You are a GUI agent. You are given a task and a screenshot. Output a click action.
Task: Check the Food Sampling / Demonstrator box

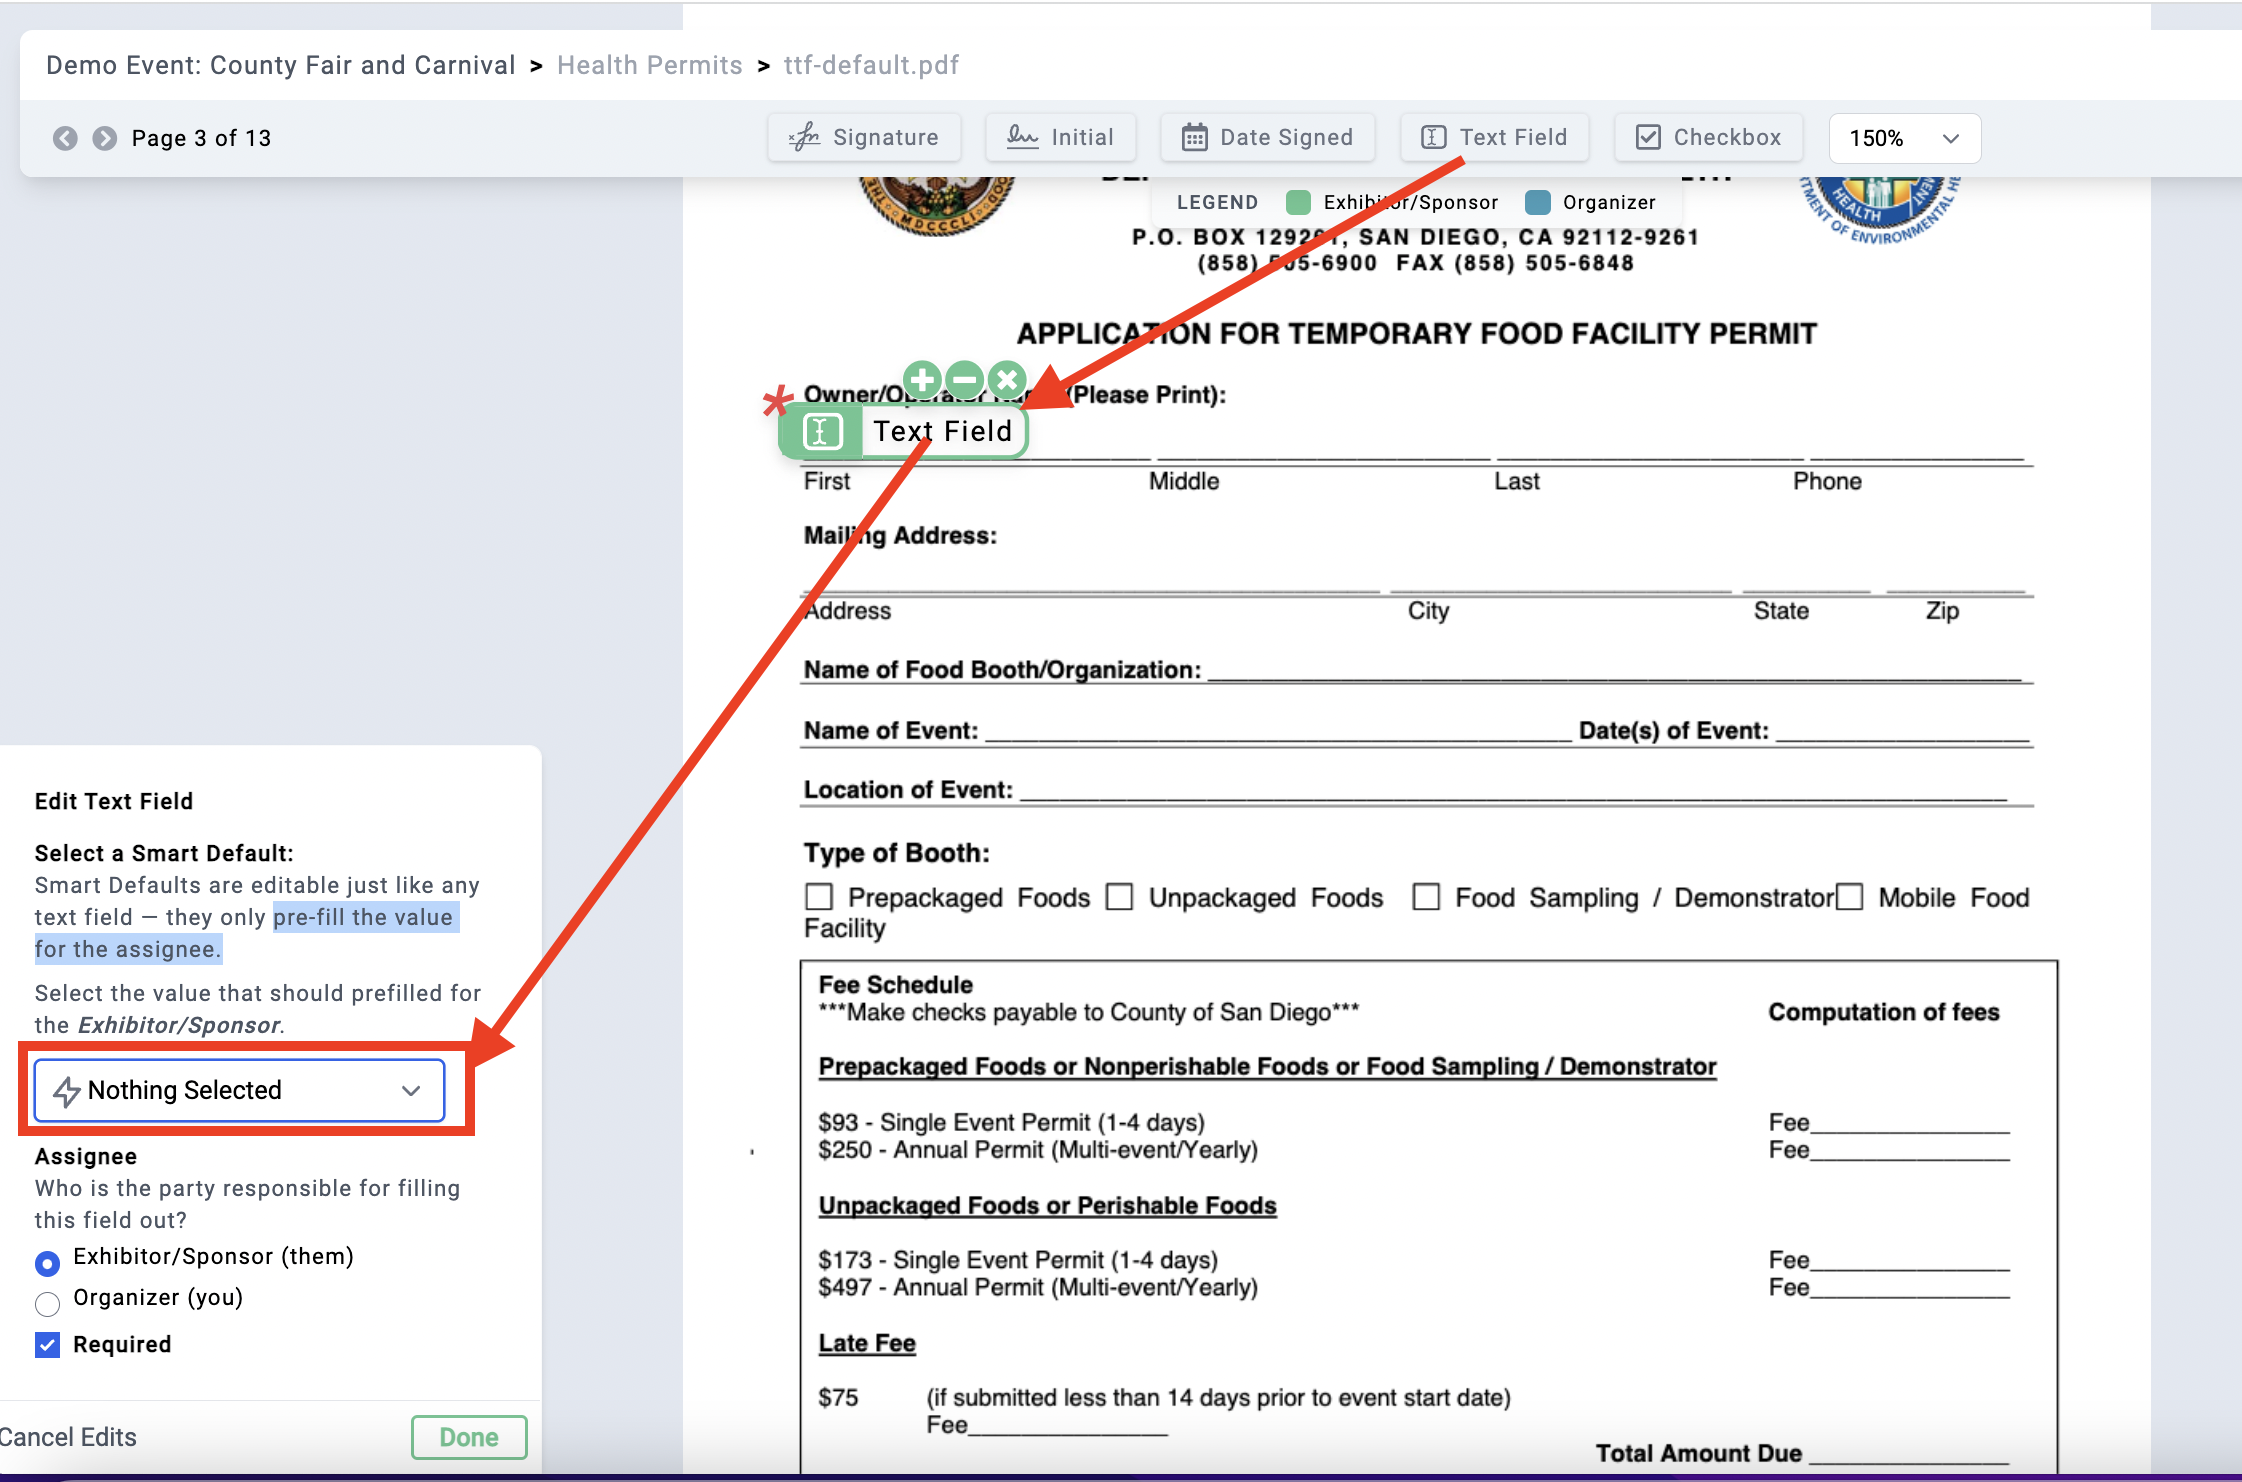(x=1426, y=897)
